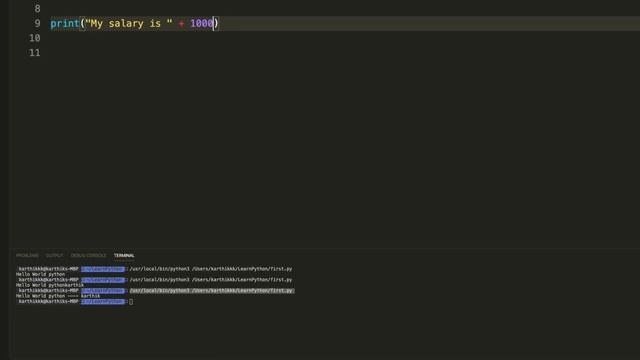Click line number 8 in the gutter
The image size is (640, 360).
pos(38,9)
